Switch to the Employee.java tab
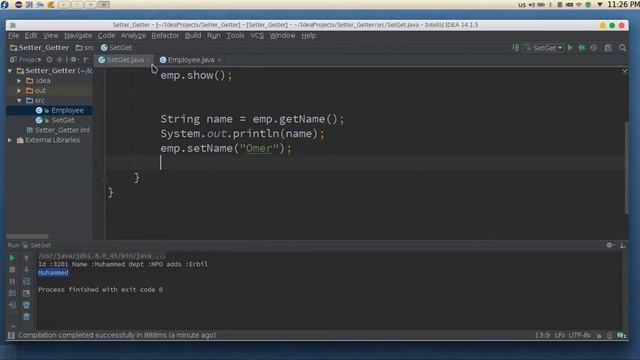The image size is (640, 360). click(191, 60)
